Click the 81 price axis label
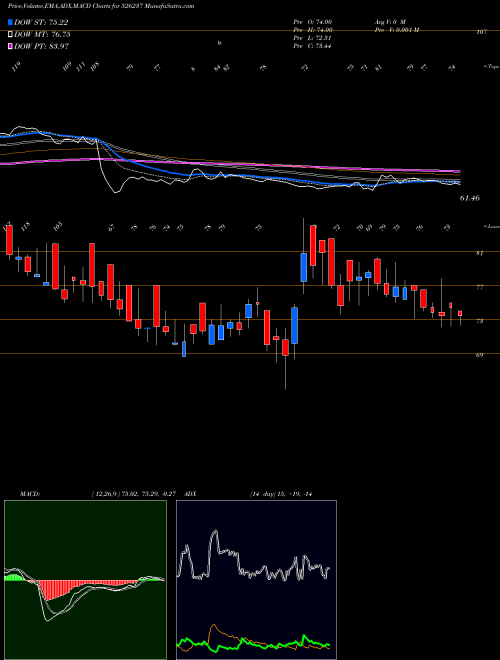The width and height of the screenshot is (500, 660). pyautogui.click(x=479, y=253)
